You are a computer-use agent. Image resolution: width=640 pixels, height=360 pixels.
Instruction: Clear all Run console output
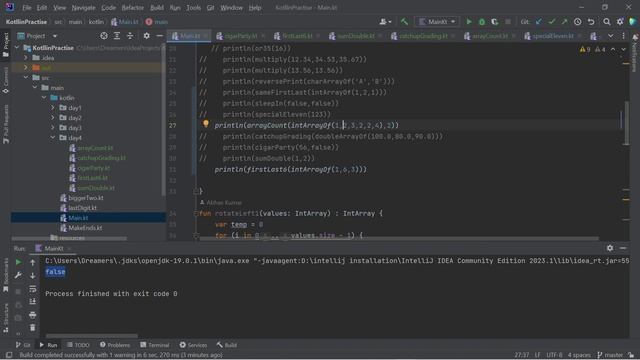(33, 327)
